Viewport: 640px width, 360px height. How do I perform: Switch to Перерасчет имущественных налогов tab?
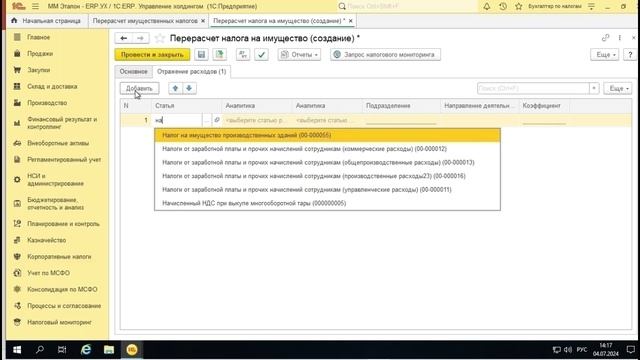tap(145, 21)
